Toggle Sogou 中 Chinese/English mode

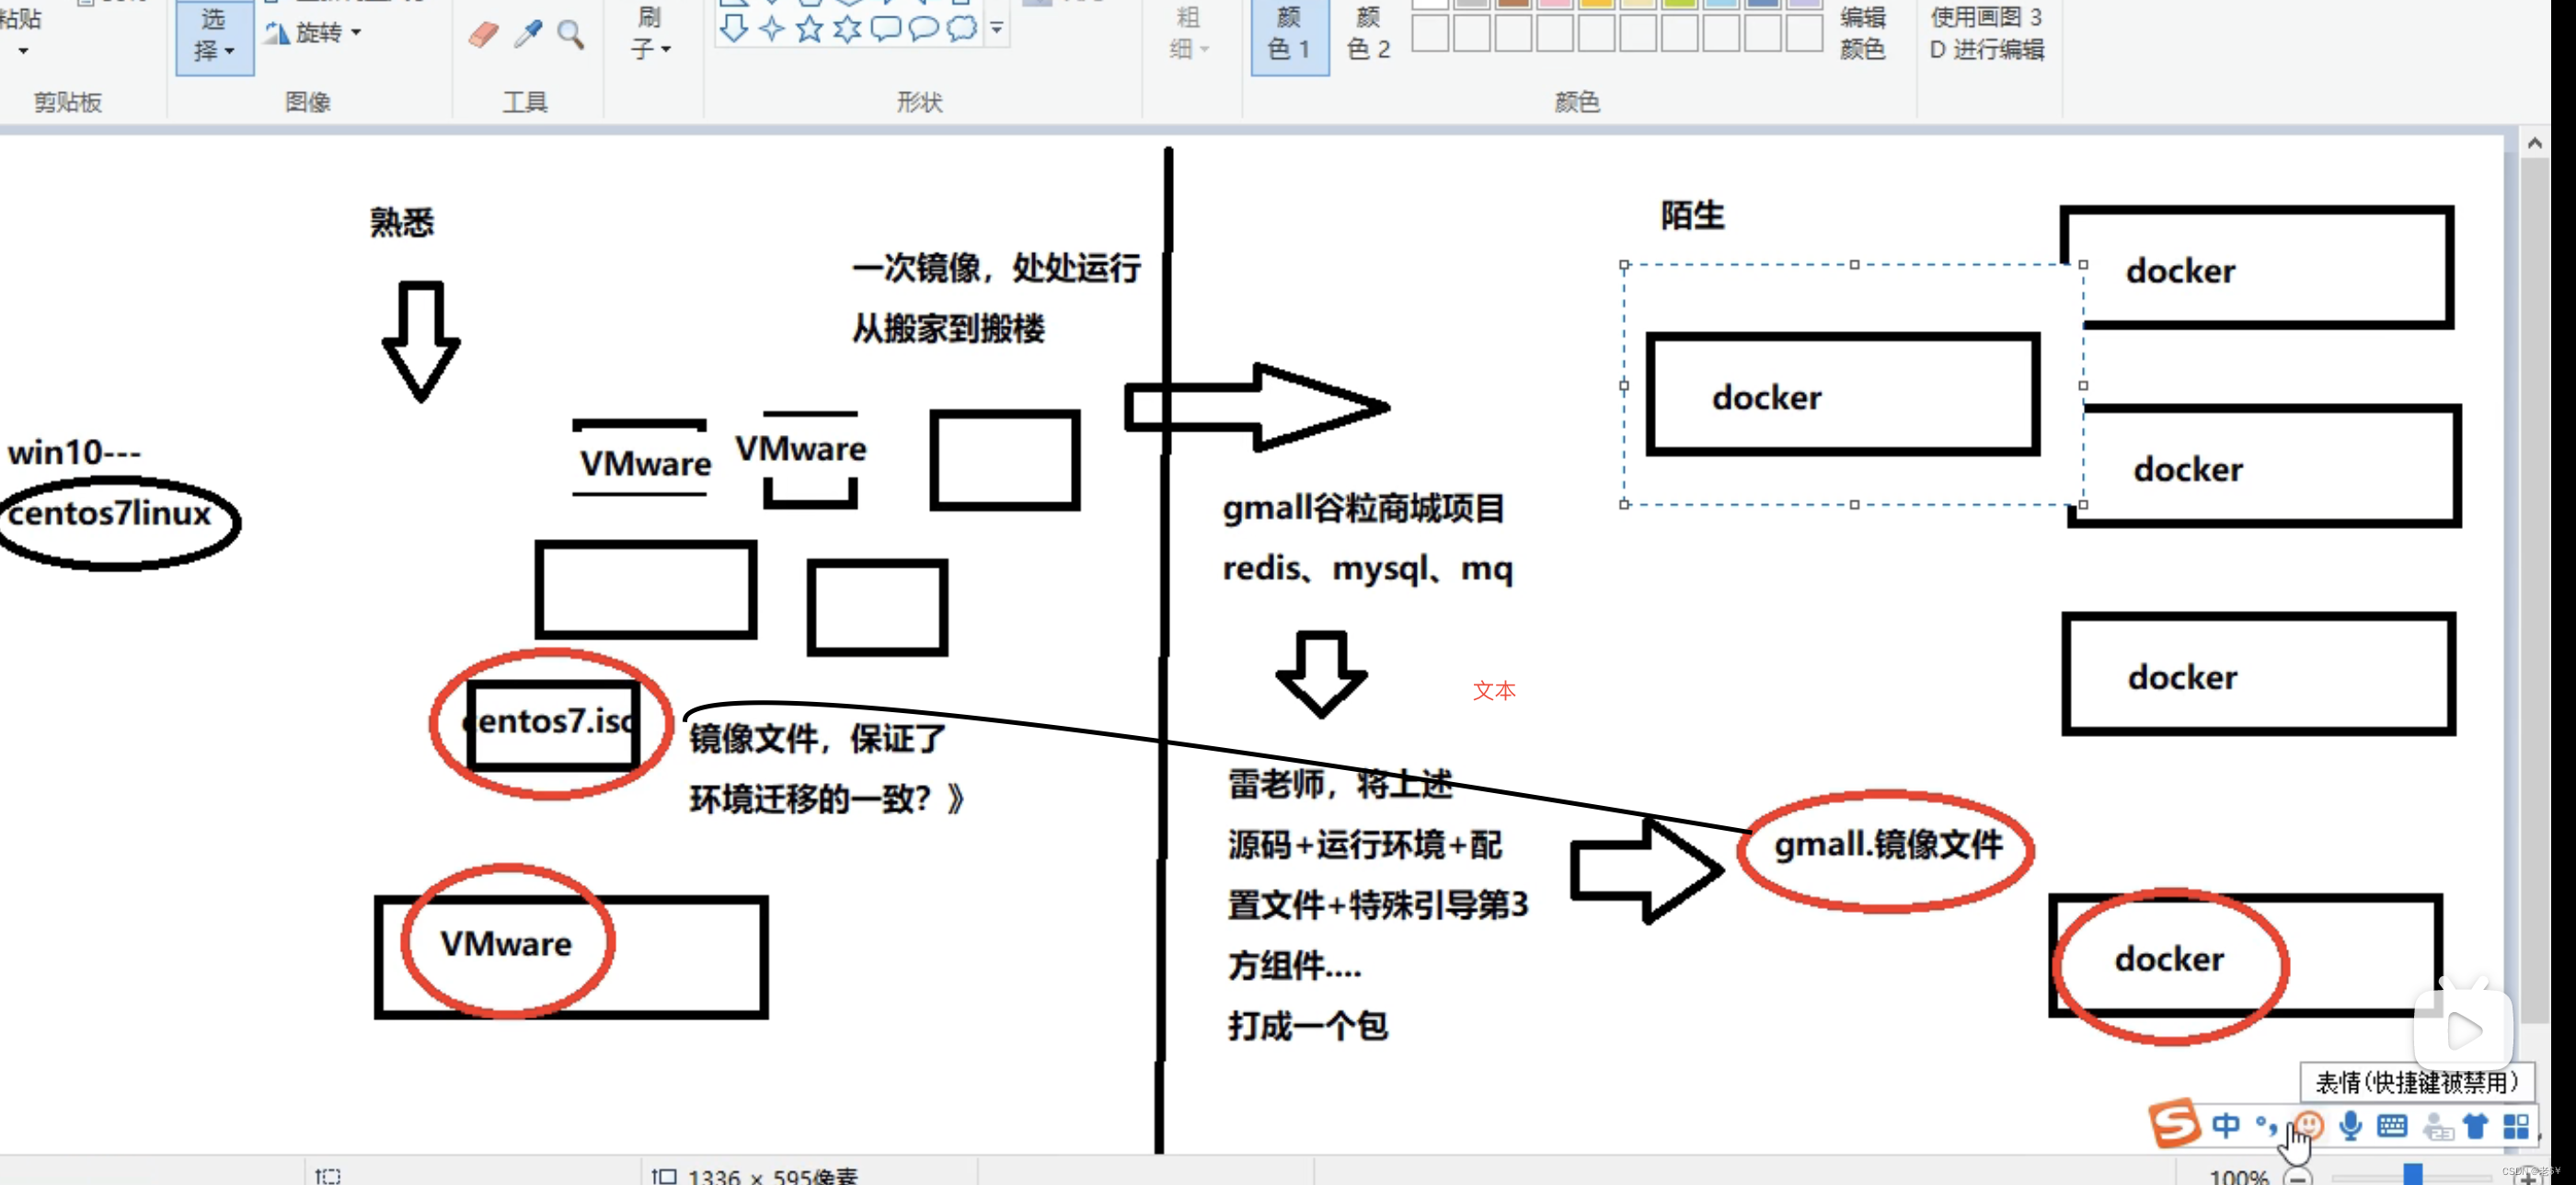pos(2226,1125)
